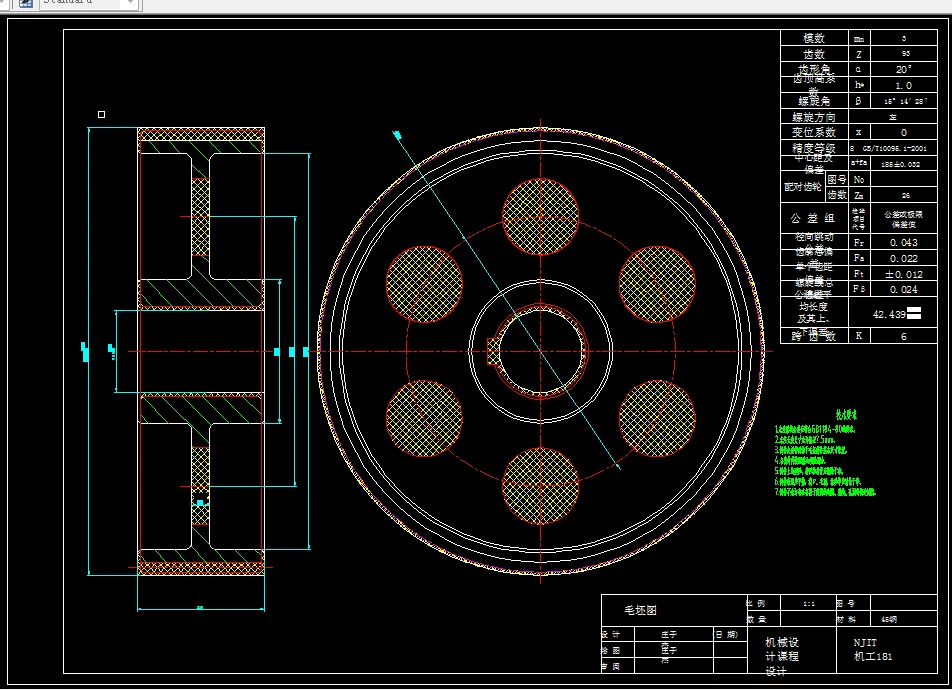
Task: Click the Fa symbol cell
Action: 858,258
